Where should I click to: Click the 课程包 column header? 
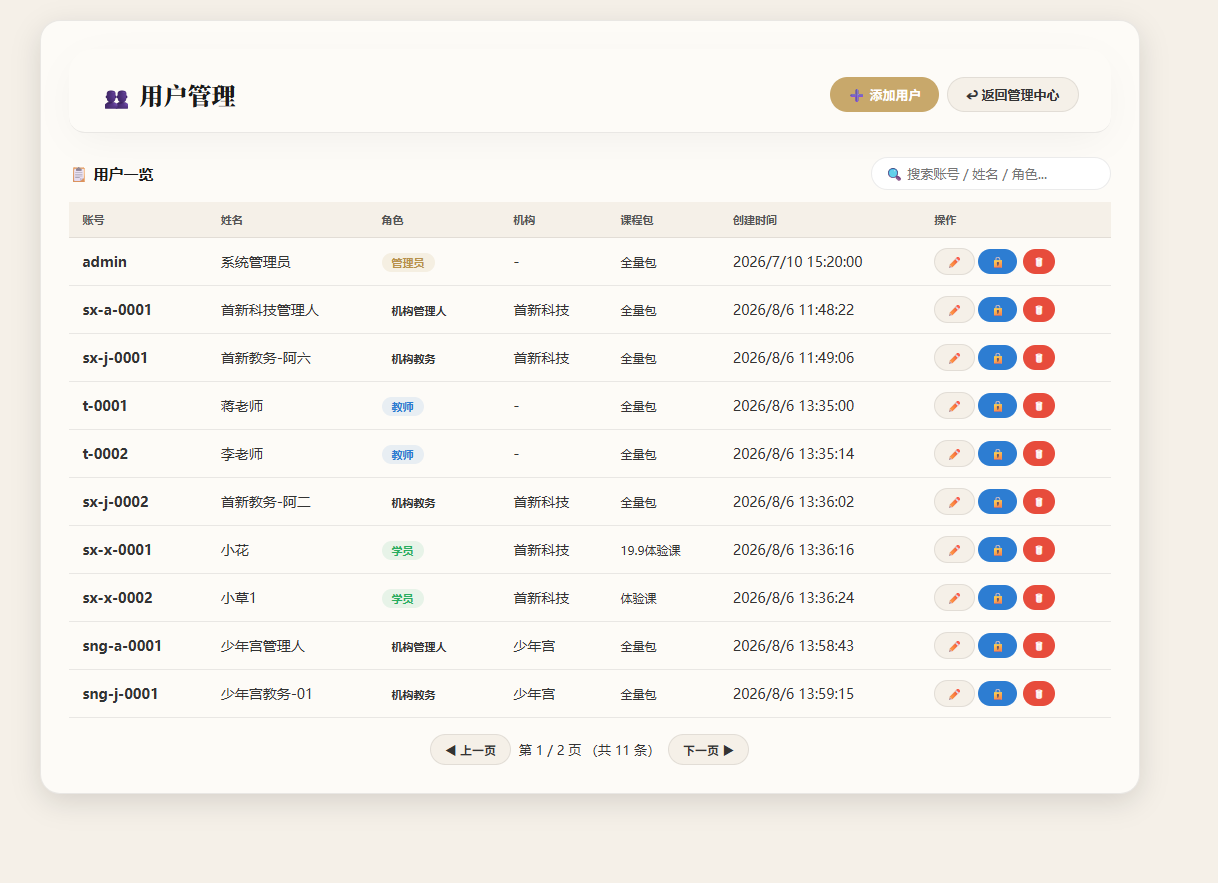point(637,220)
